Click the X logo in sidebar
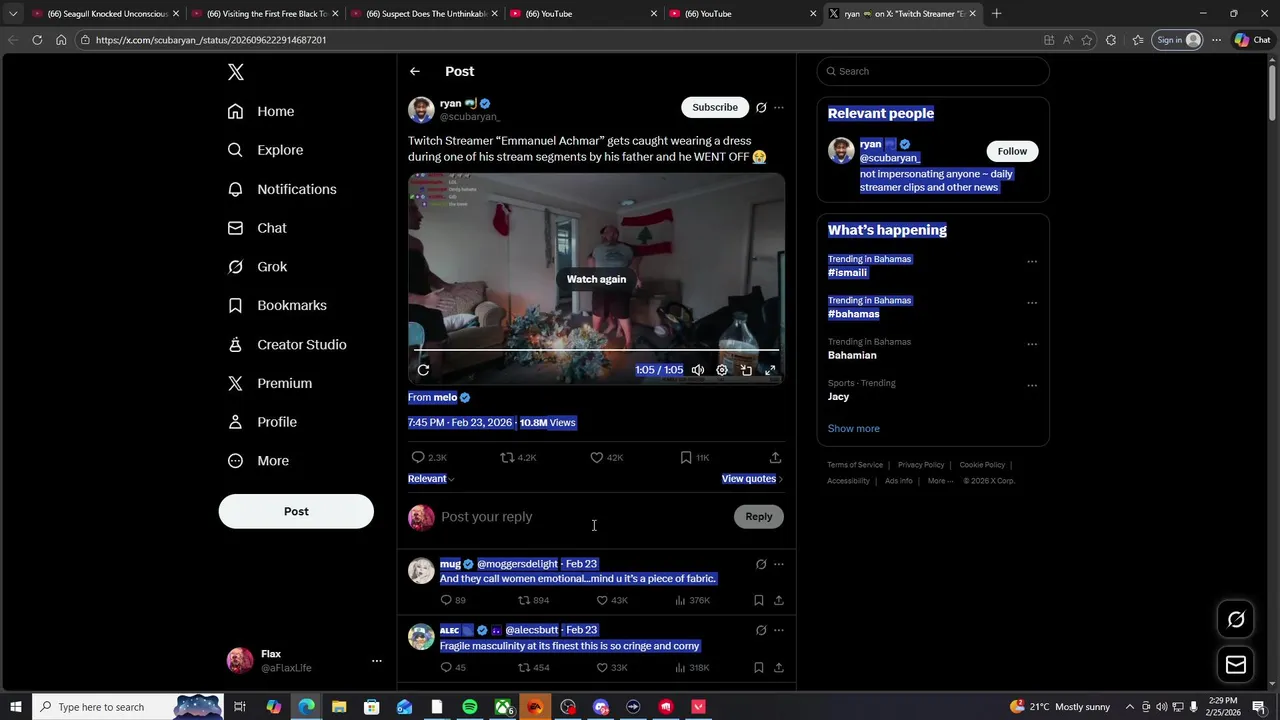Screen dimensions: 1280x720 point(235,72)
